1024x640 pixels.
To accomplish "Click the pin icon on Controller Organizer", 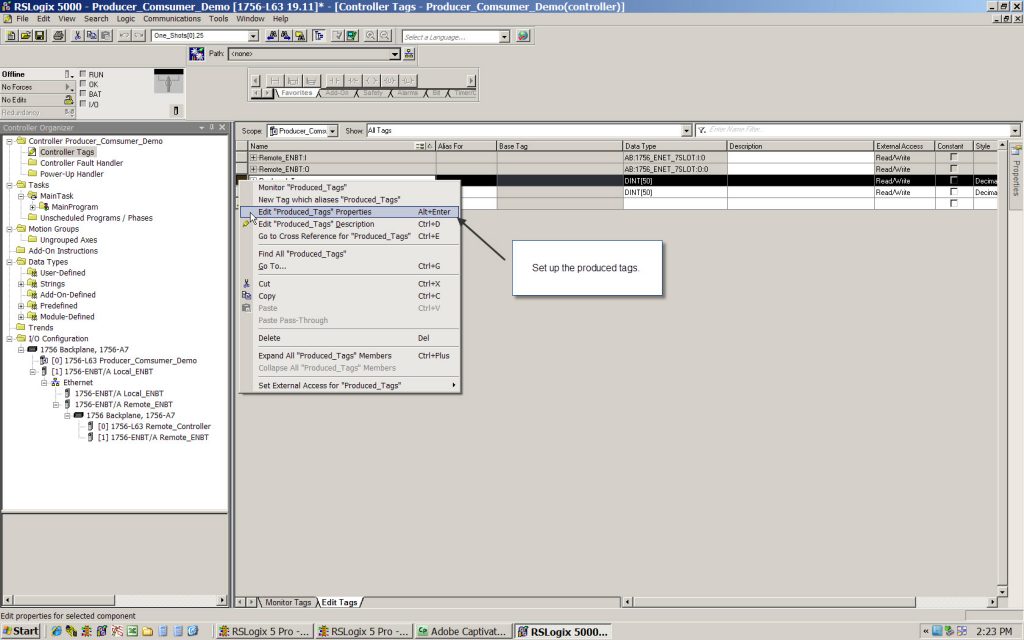I will pyautogui.click(x=212, y=127).
